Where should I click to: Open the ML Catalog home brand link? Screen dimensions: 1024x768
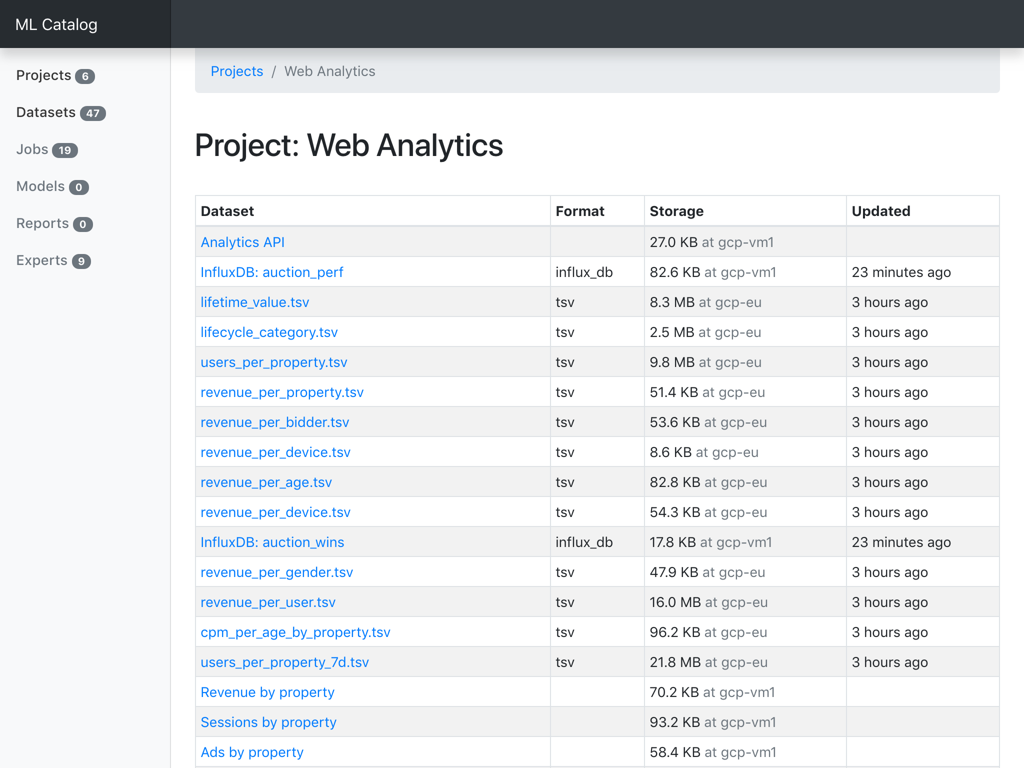56,25
